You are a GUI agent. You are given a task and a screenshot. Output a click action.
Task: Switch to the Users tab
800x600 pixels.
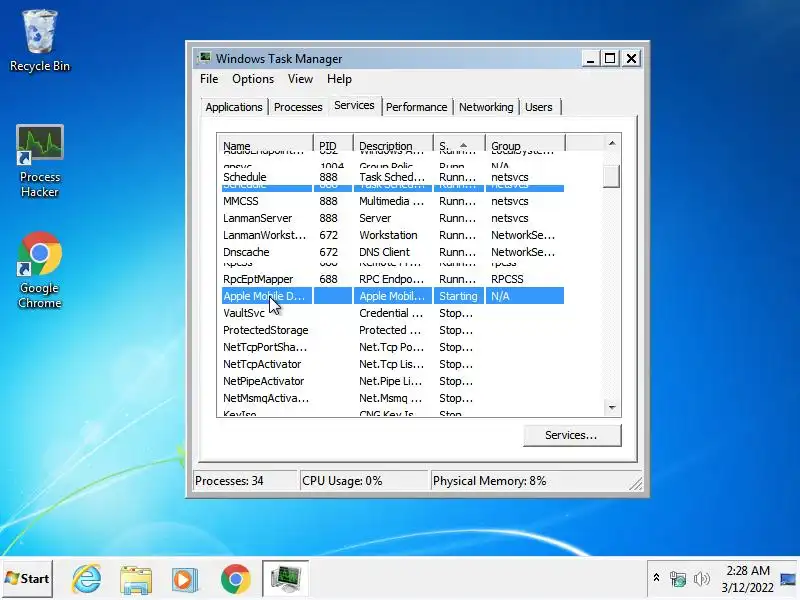tap(539, 107)
